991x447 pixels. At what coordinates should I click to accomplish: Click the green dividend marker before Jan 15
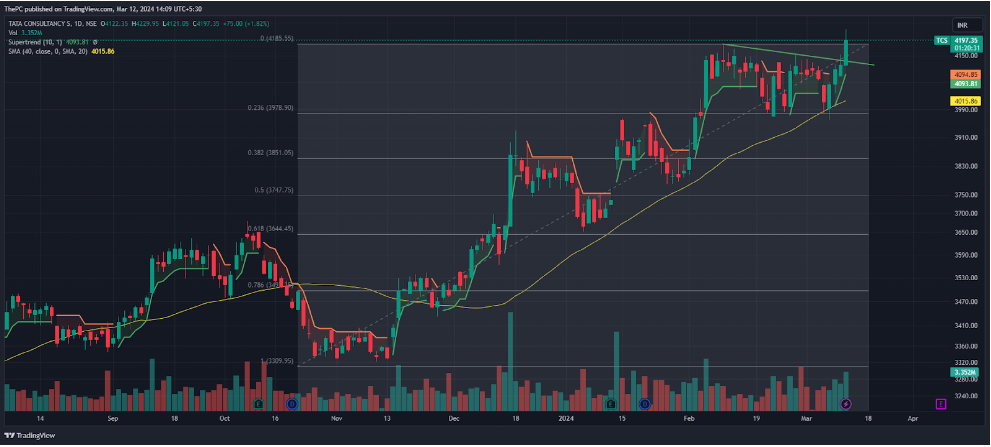point(611,404)
